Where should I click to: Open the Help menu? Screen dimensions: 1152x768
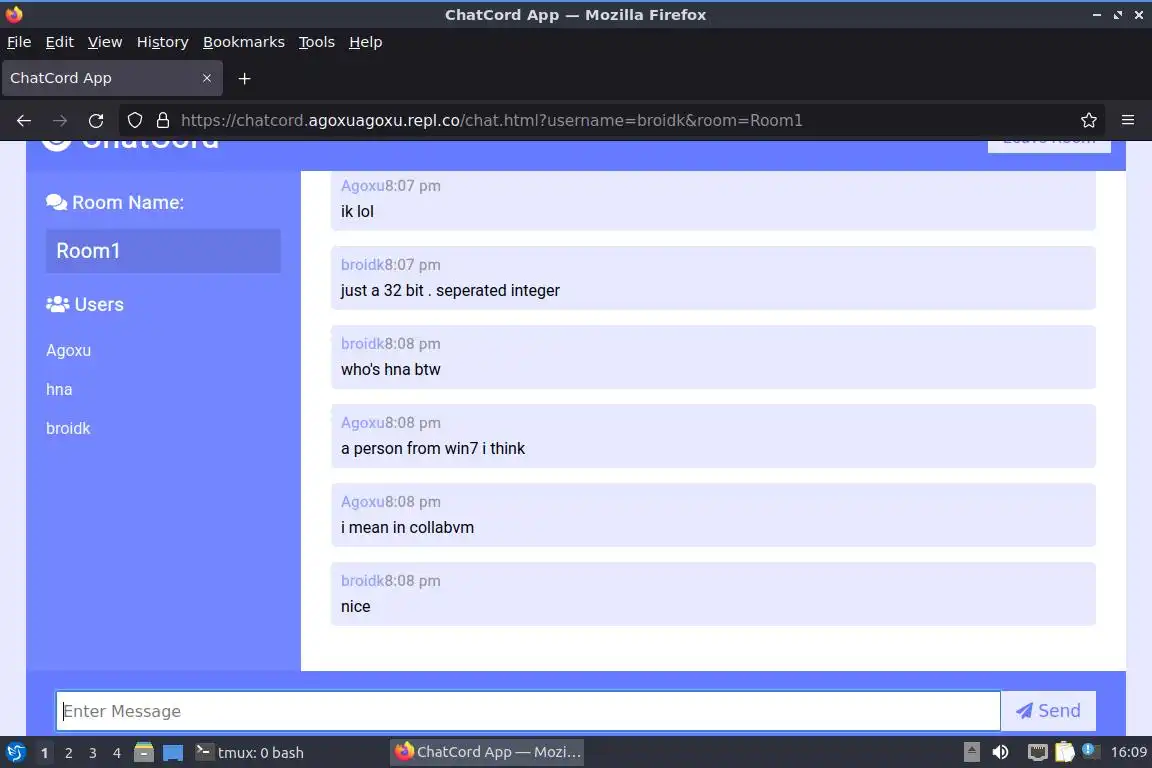pyautogui.click(x=365, y=42)
